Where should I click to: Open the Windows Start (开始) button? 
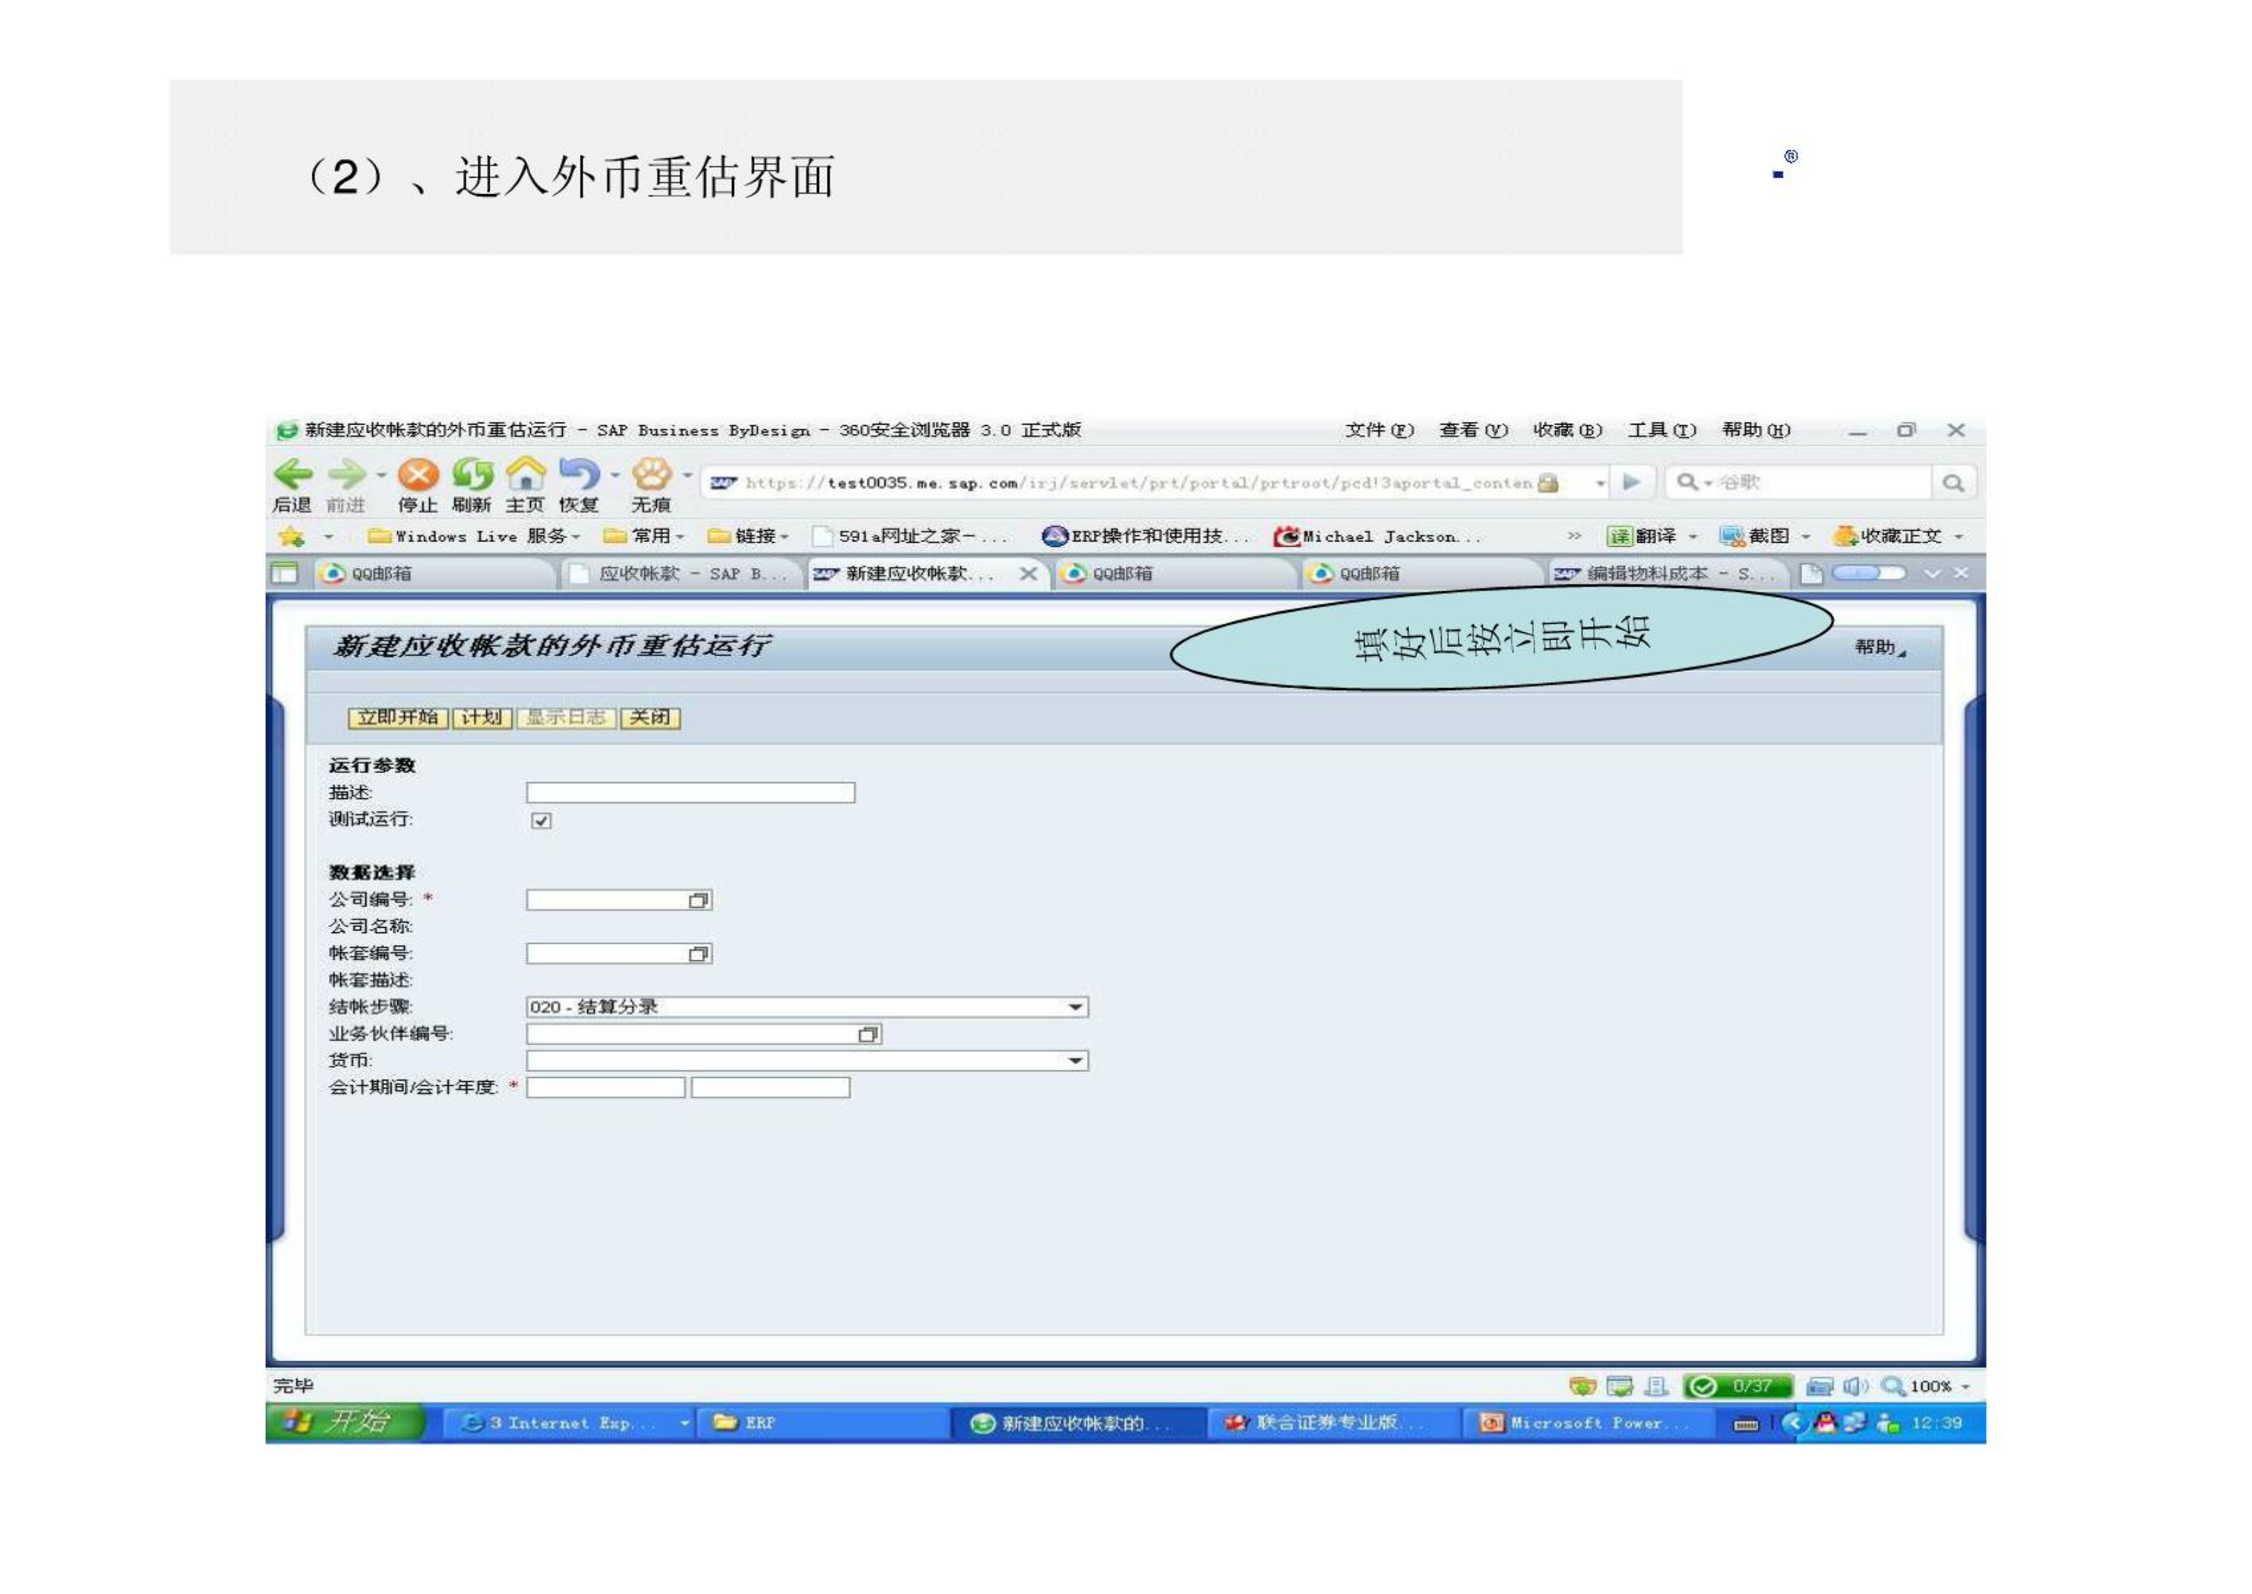346,1422
